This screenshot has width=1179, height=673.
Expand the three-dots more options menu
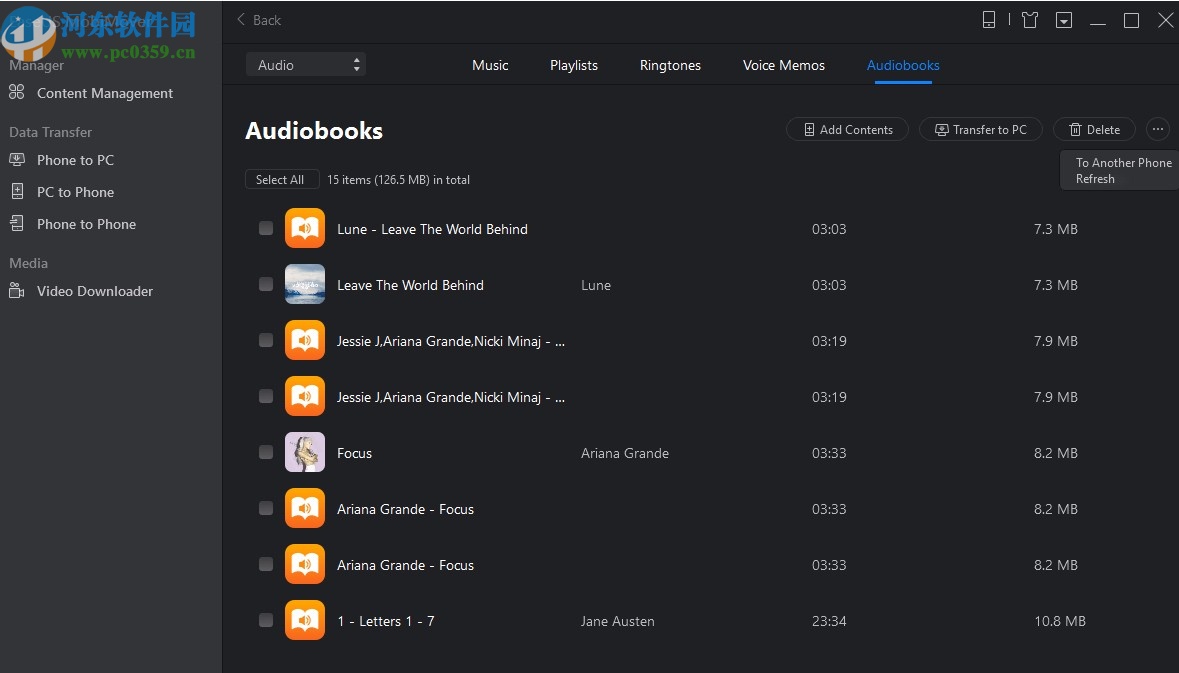click(x=1157, y=129)
